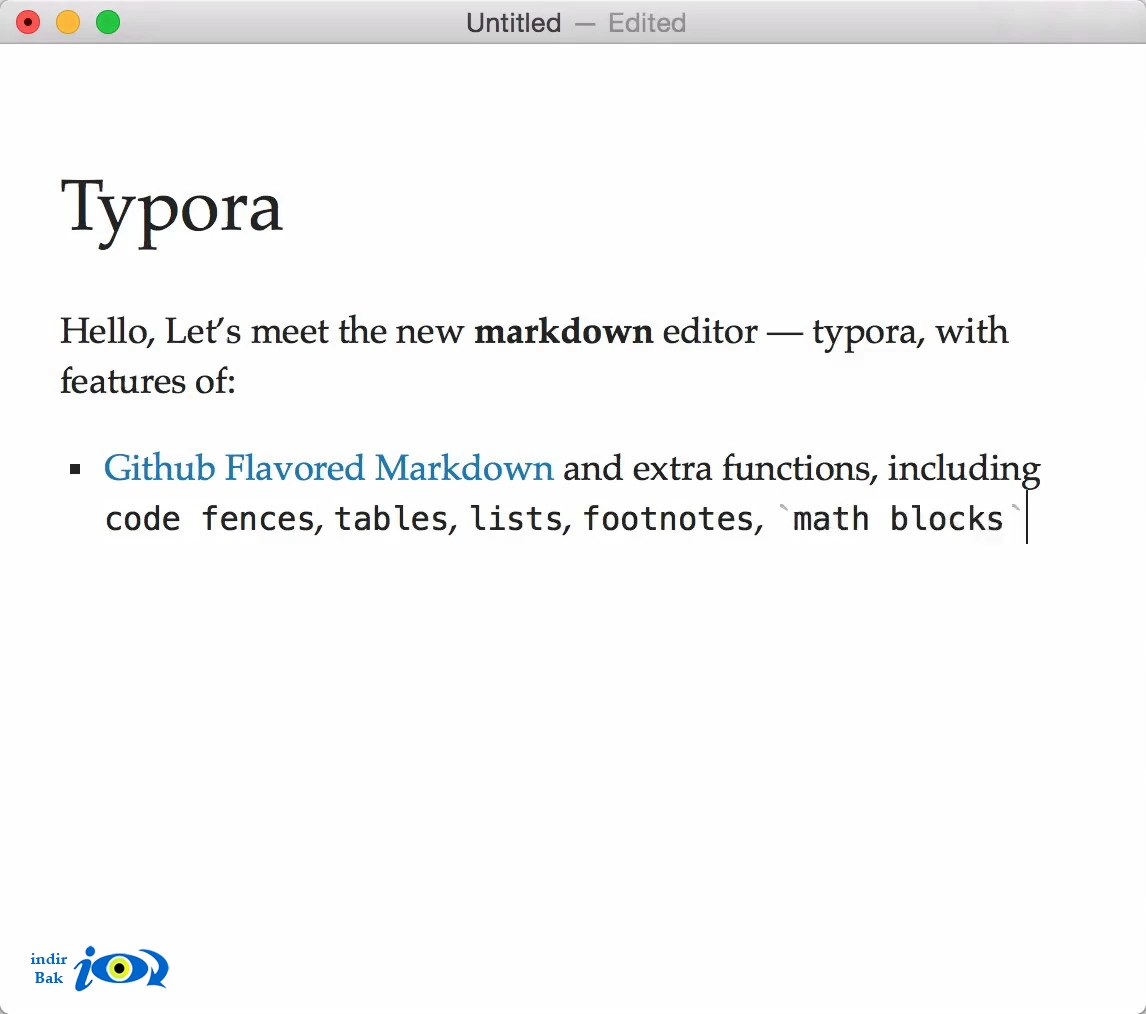Image resolution: width=1146 pixels, height=1014 pixels.
Task: Click the word 'footnotes' in the list
Action: point(669,519)
